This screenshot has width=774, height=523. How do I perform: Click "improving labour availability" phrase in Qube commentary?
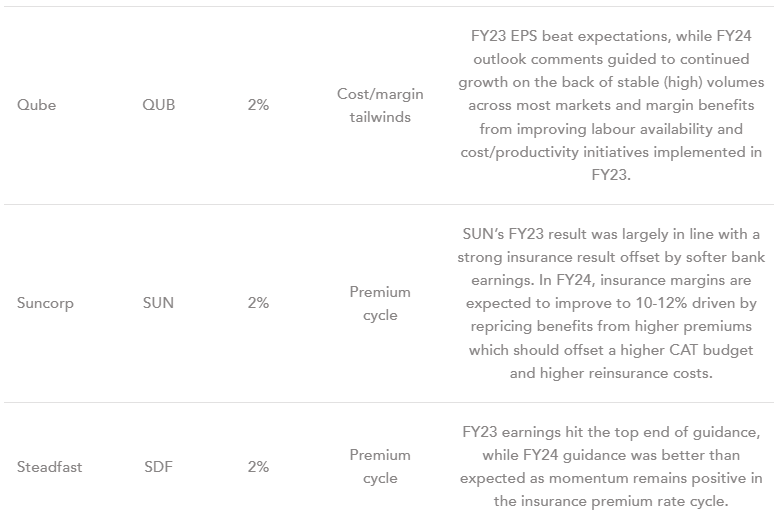click(x=648, y=129)
